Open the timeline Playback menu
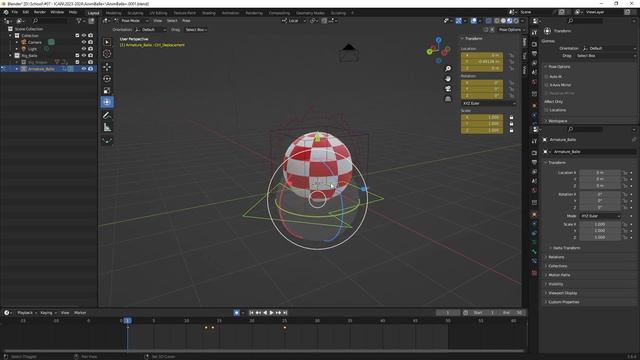 pos(25,313)
